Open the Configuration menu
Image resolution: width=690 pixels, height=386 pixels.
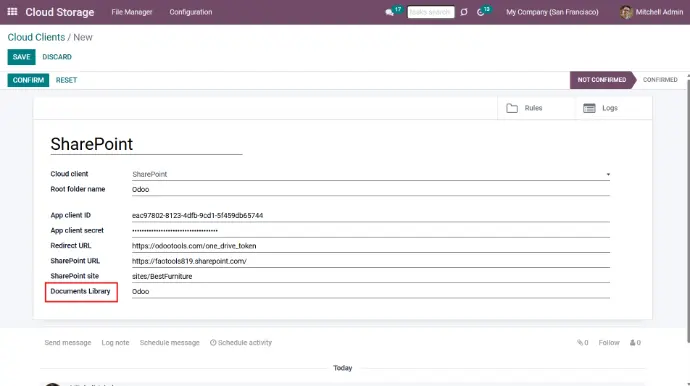(x=191, y=12)
